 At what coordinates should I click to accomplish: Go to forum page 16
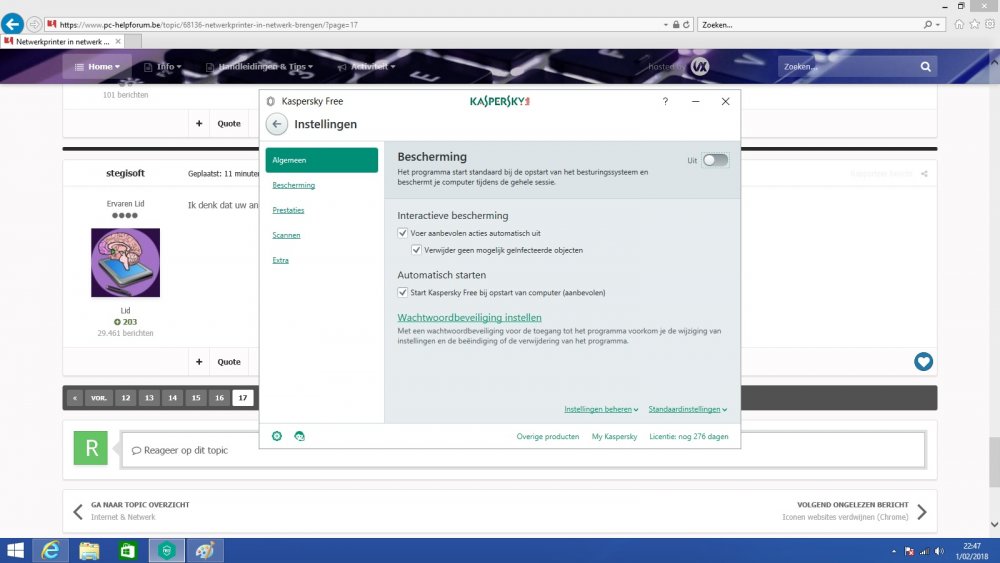tap(219, 398)
